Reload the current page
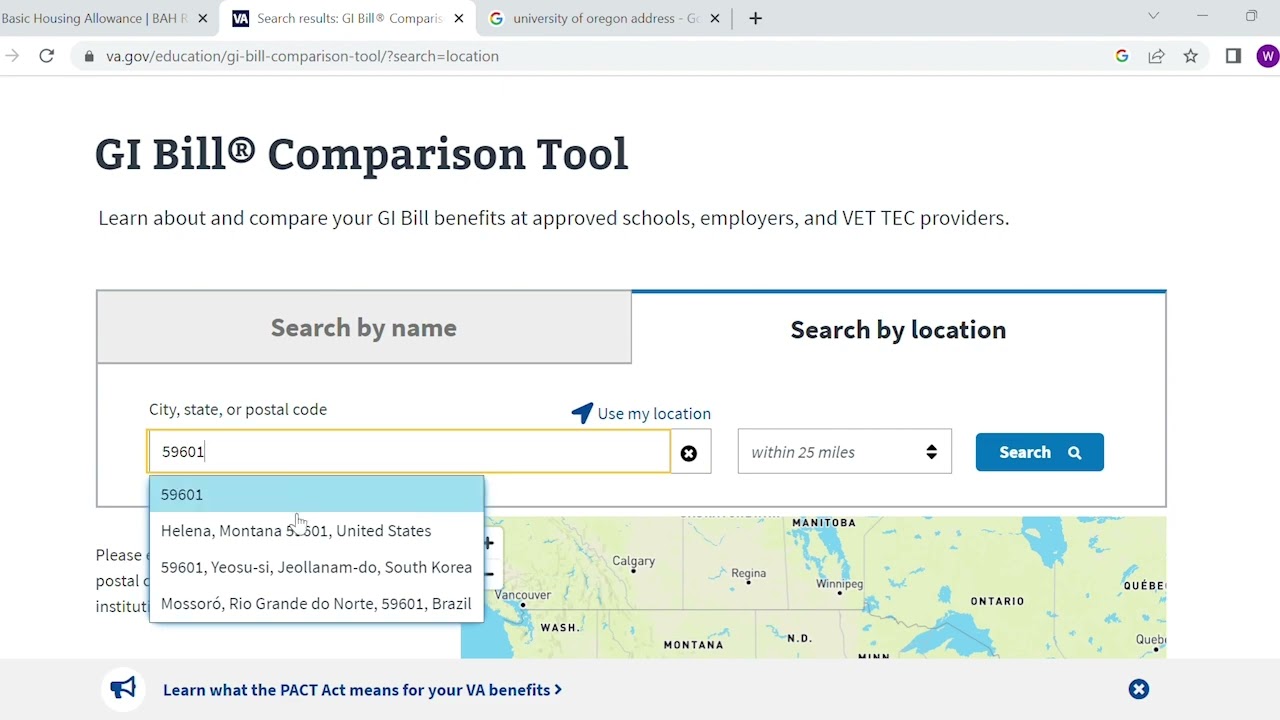Screen dimensions: 1280x720 point(47,56)
